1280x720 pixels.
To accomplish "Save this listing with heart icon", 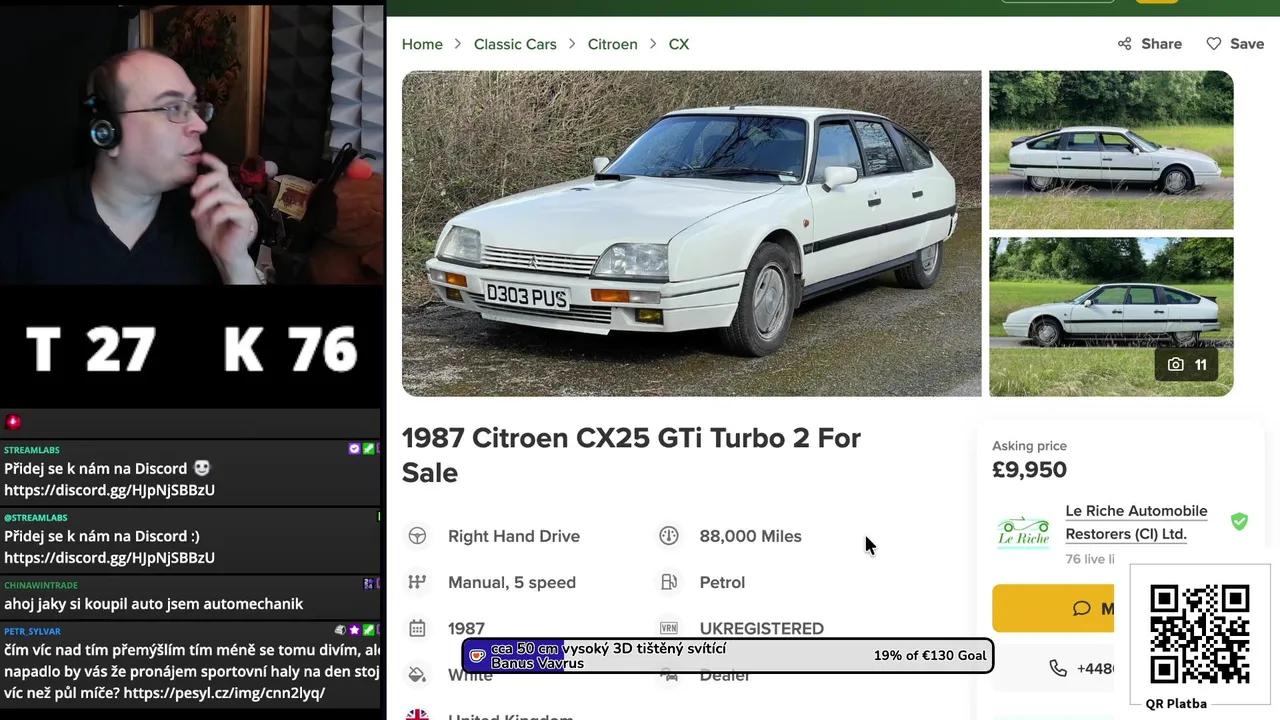I will click(x=1214, y=44).
